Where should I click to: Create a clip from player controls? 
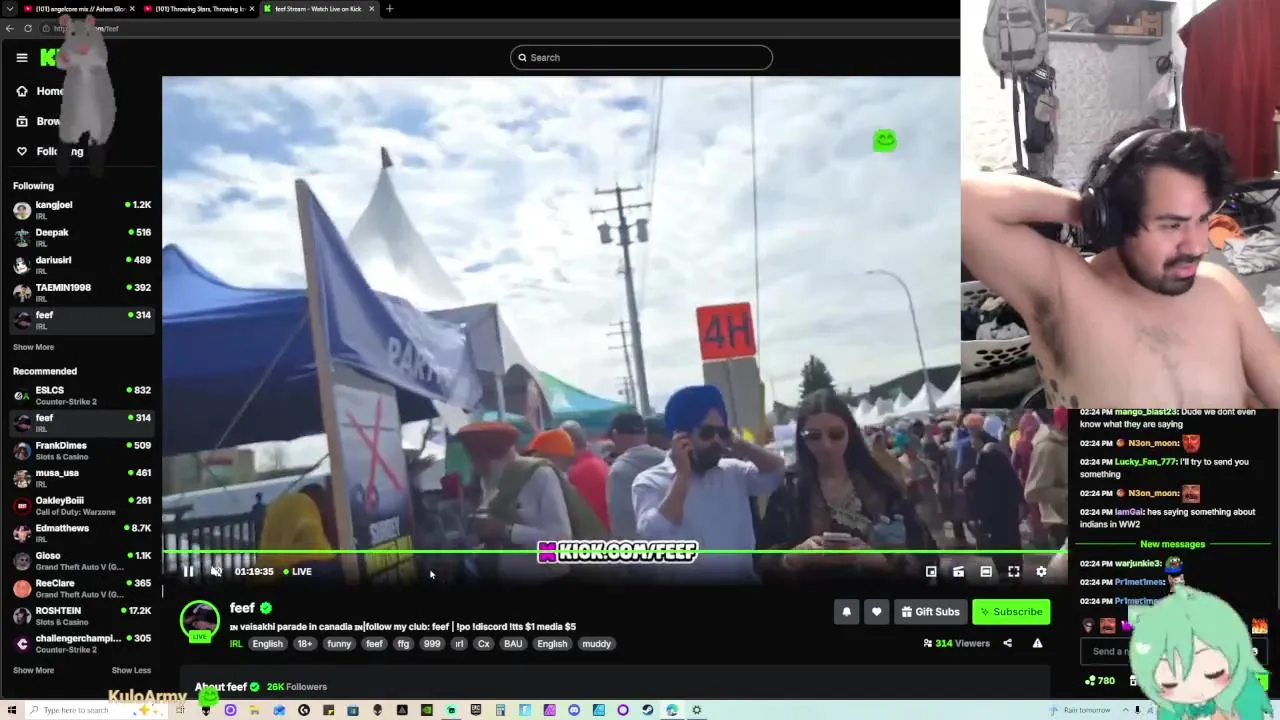point(958,572)
